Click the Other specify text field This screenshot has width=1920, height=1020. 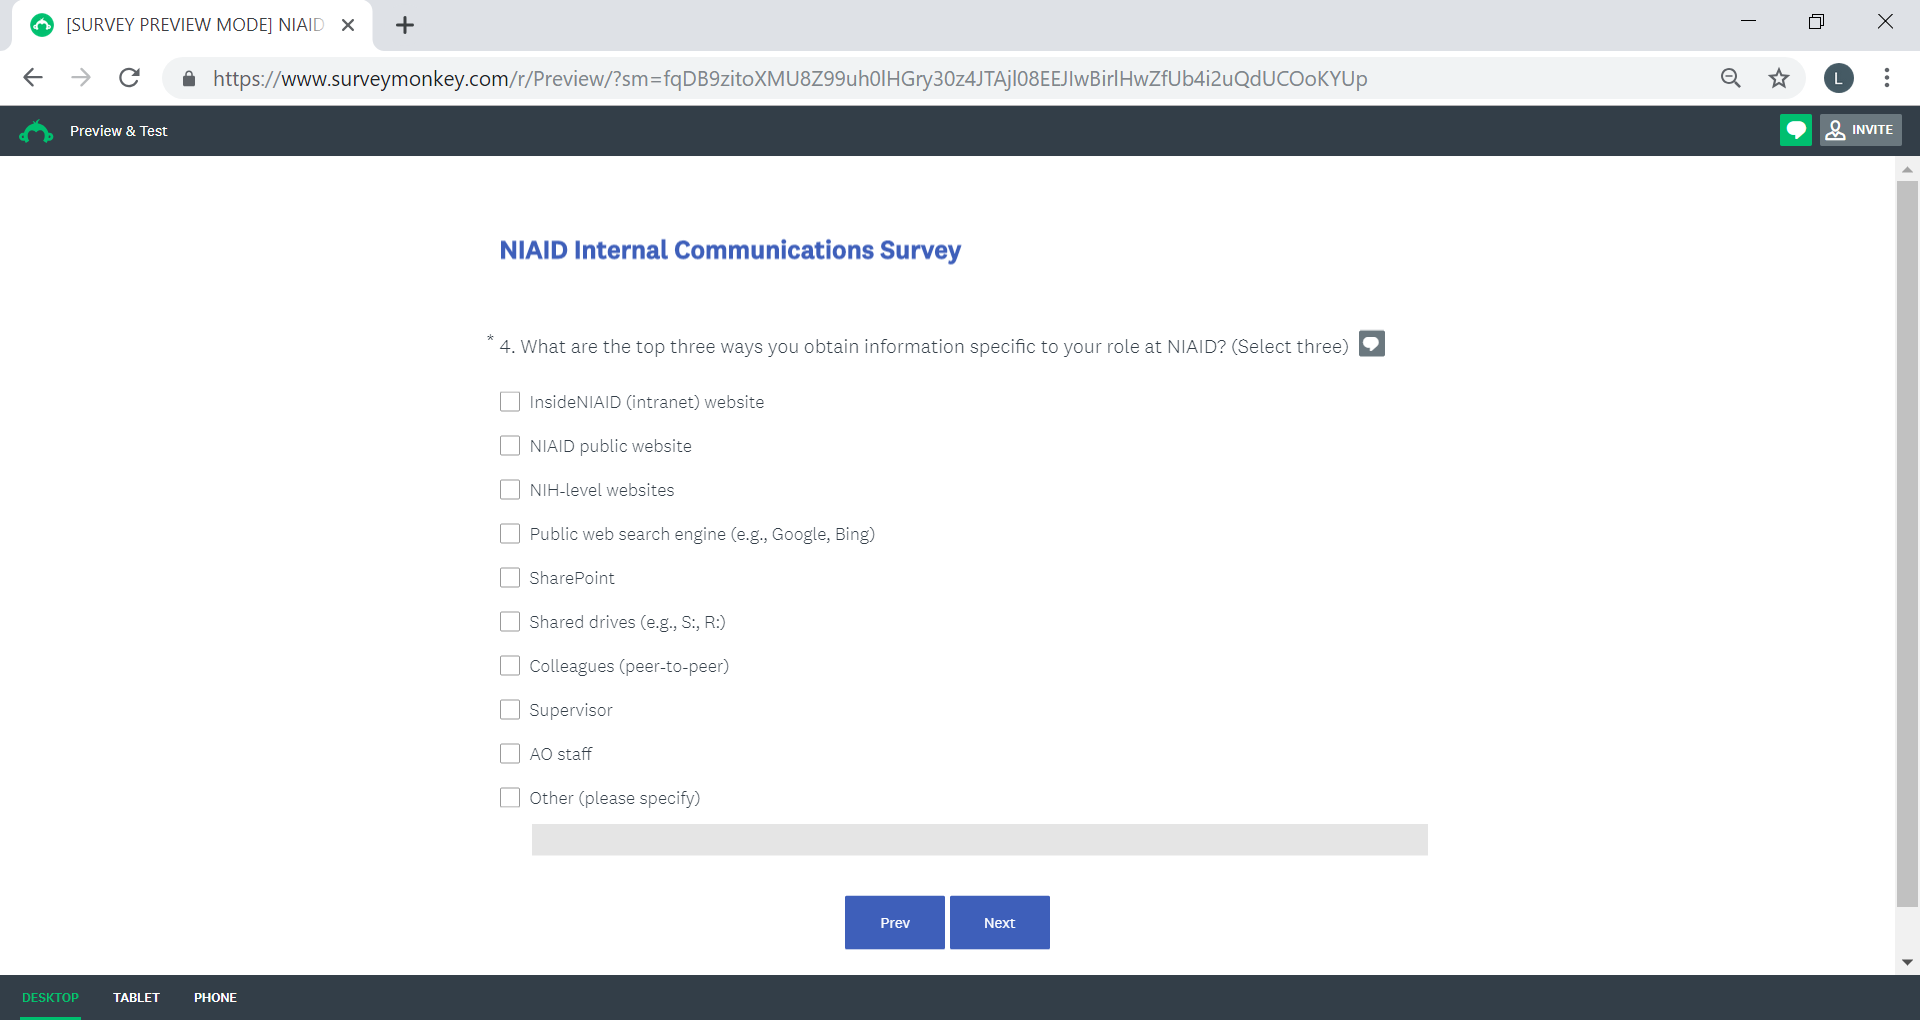tap(979, 840)
